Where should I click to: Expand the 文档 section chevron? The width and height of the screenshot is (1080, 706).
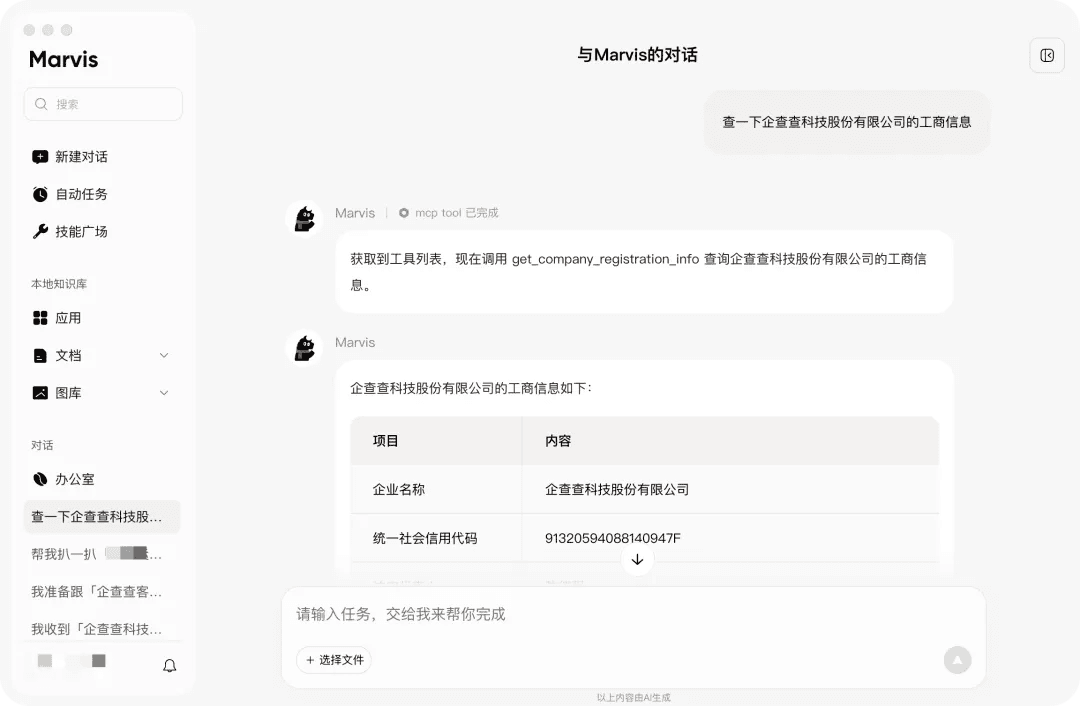tap(164, 355)
